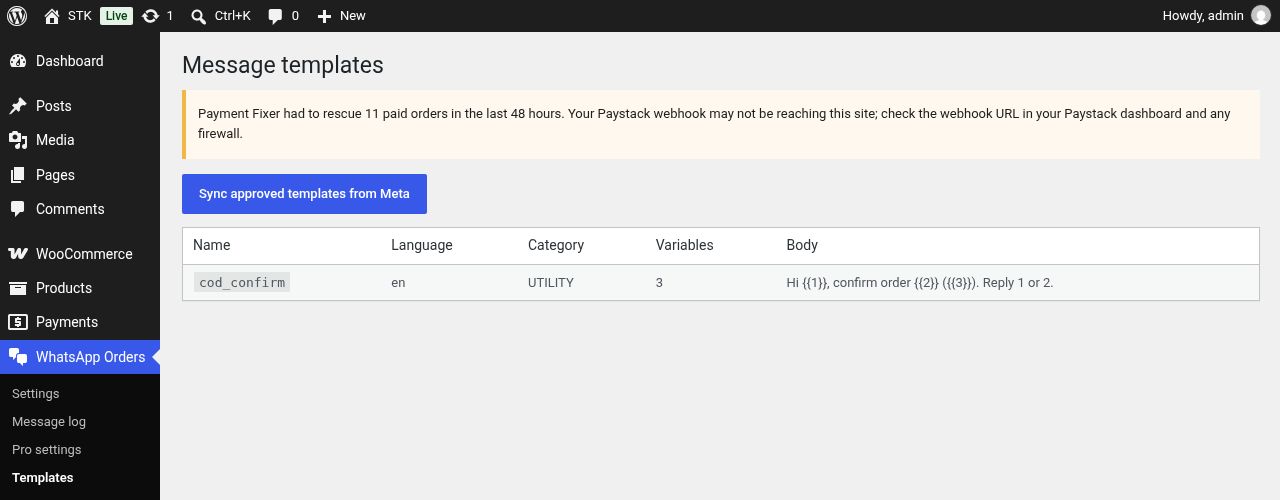The image size is (1280, 500).
Task: Click Sync approved templates from Meta button
Action: click(x=304, y=194)
